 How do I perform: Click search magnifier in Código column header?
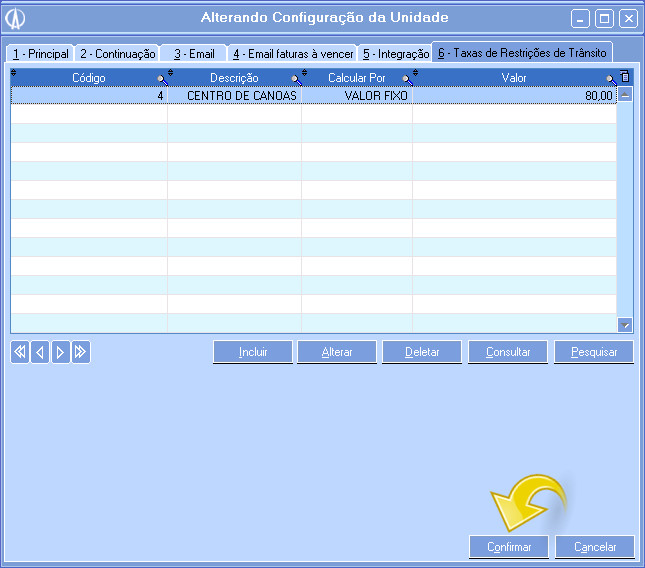pyautogui.click(x=162, y=79)
